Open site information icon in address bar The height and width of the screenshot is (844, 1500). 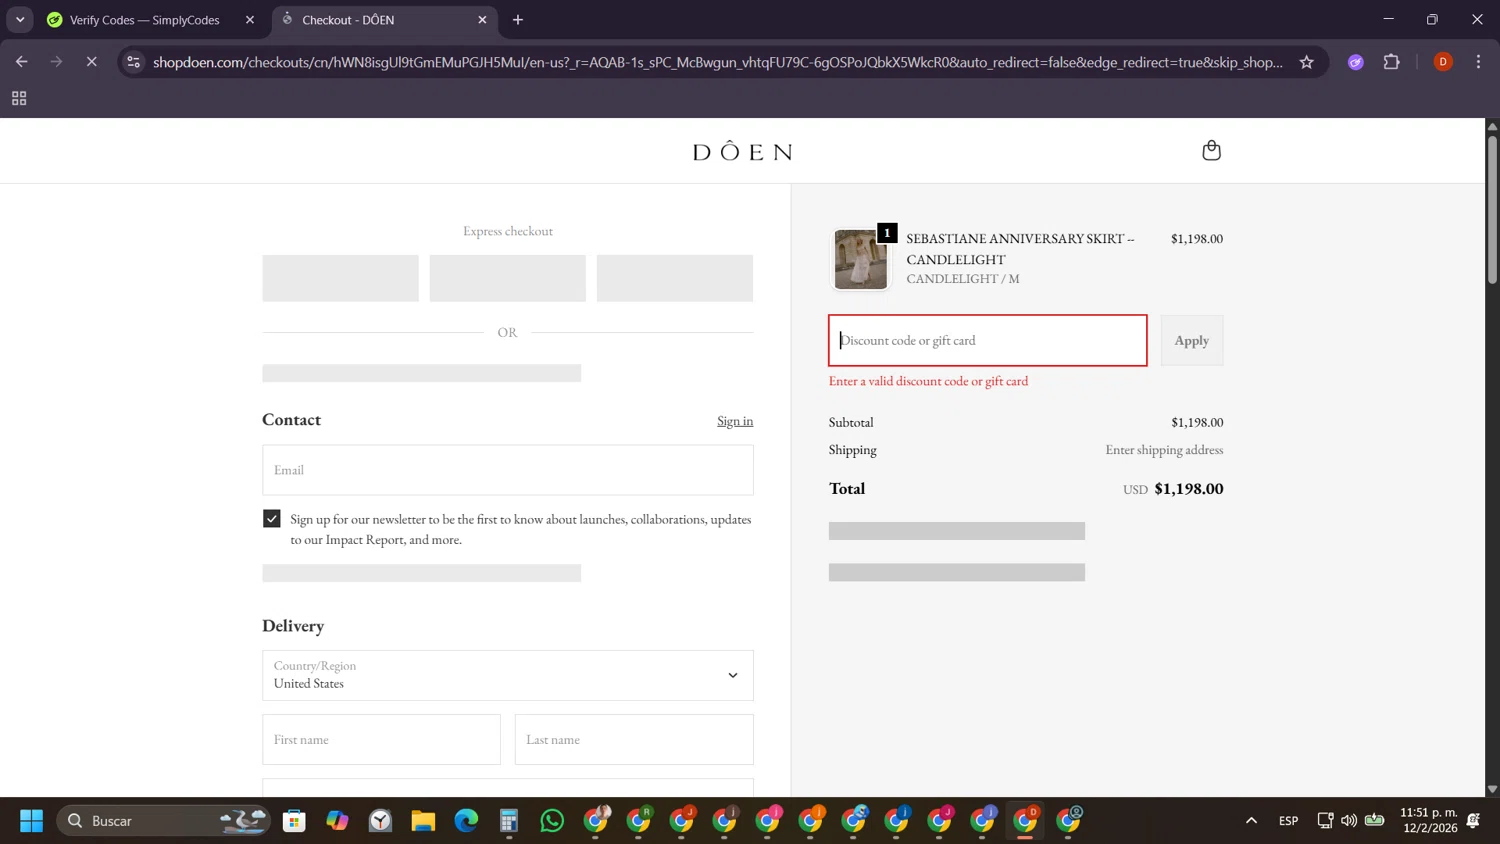134,62
